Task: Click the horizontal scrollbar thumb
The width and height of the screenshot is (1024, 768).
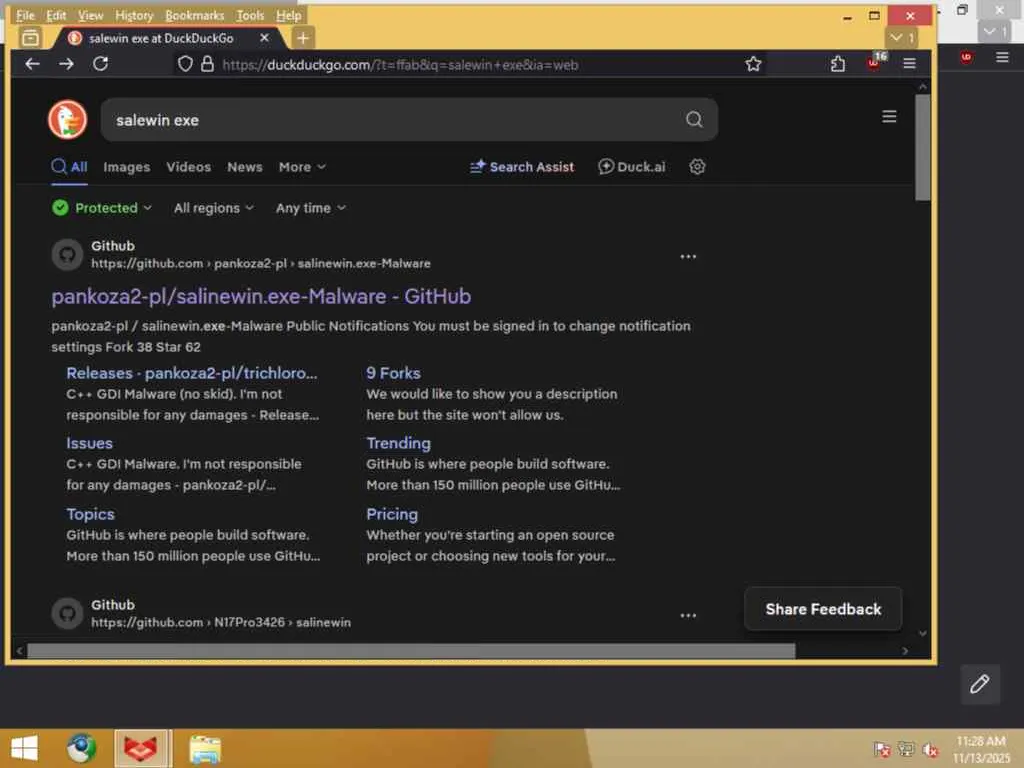Action: coord(411,650)
